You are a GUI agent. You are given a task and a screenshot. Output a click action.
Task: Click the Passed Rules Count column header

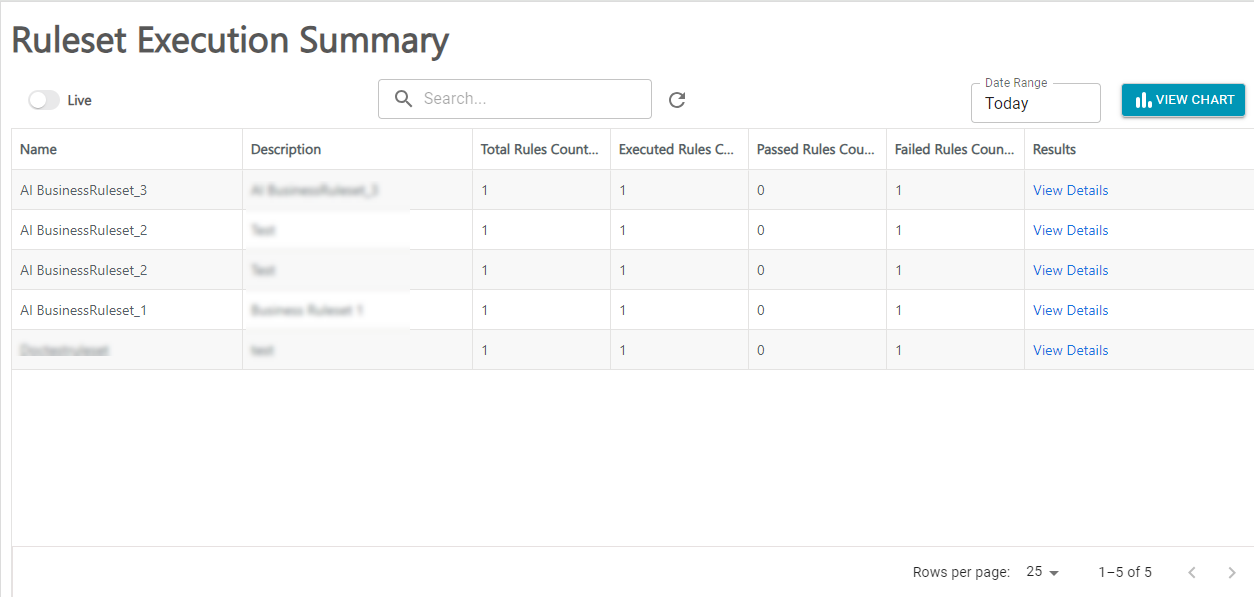816,149
